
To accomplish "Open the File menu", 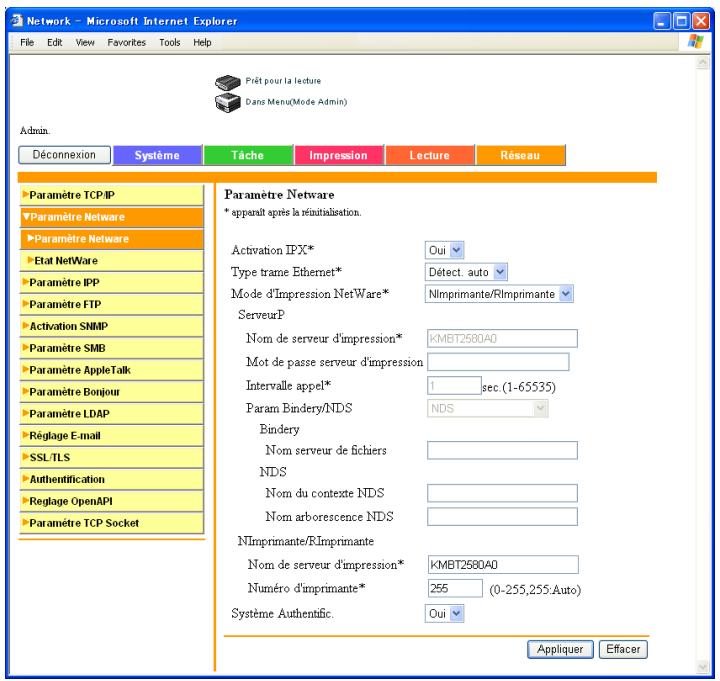I will [27, 42].
